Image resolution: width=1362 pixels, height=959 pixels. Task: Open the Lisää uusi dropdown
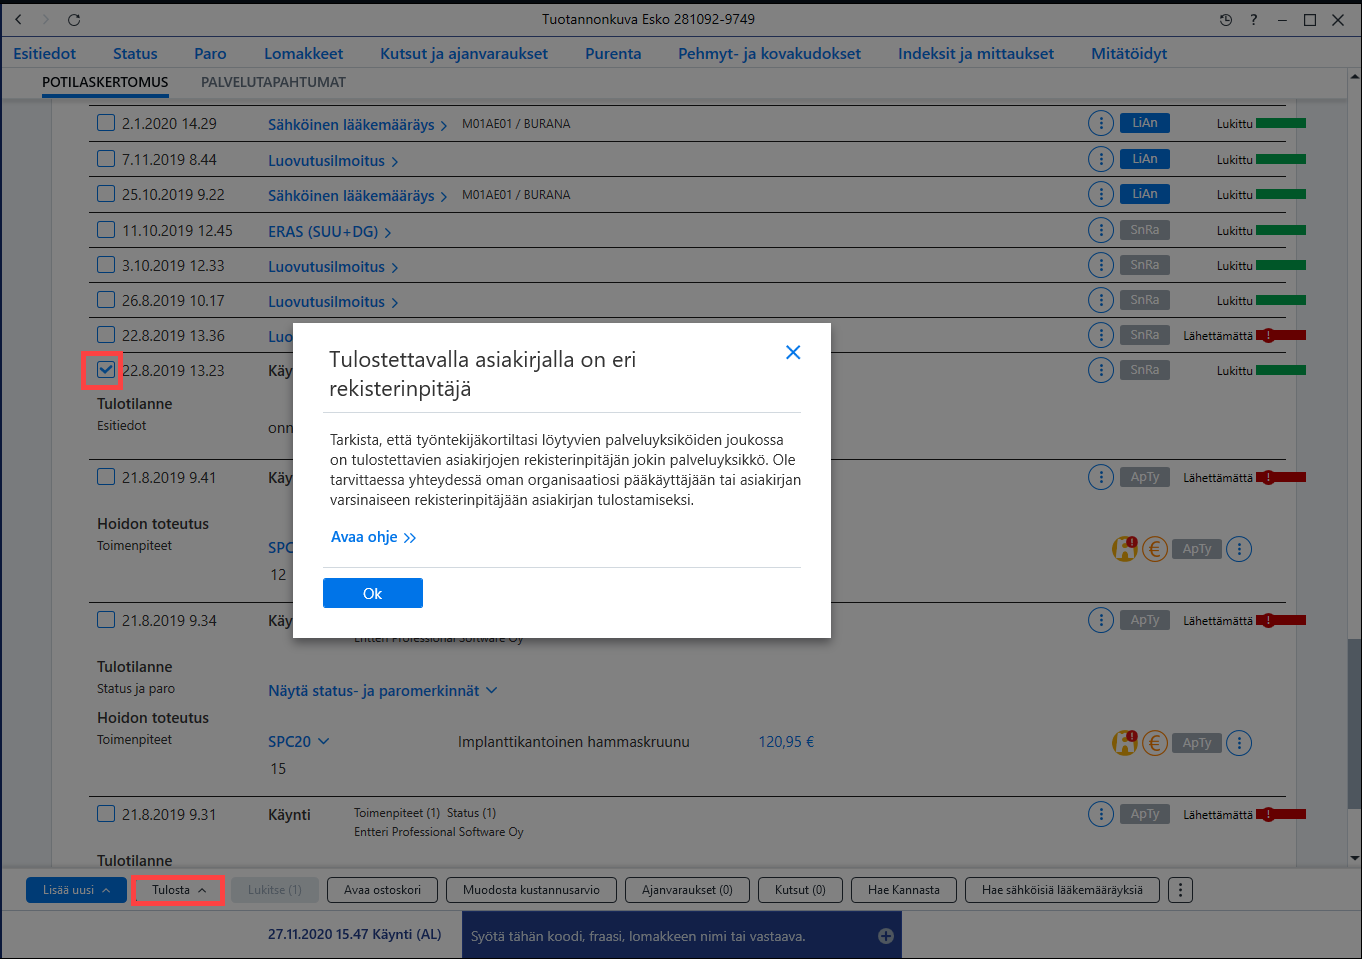[x=76, y=890]
